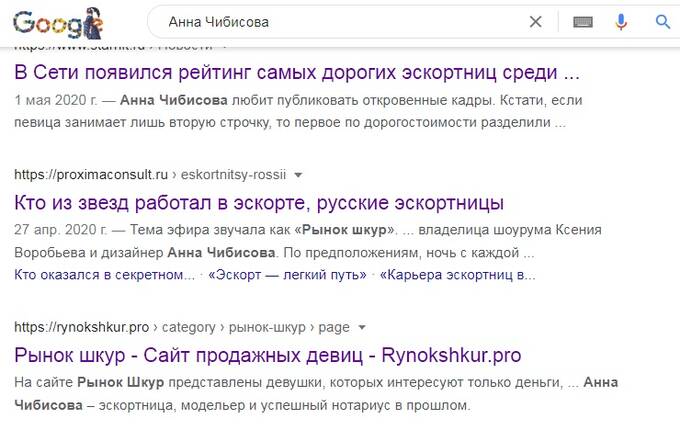Click the Google doodle logo
Image resolution: width=680 pixels, height=430 pixels.
58,23
